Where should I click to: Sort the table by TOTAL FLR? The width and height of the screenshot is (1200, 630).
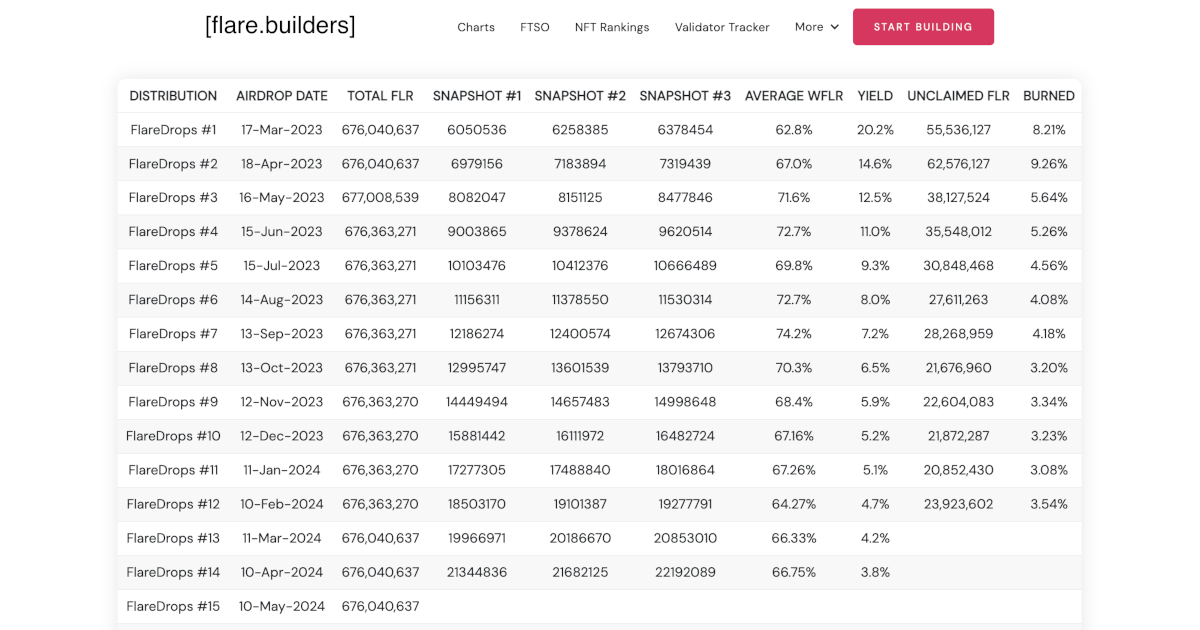pyautogui.click(x=380, y=96)
